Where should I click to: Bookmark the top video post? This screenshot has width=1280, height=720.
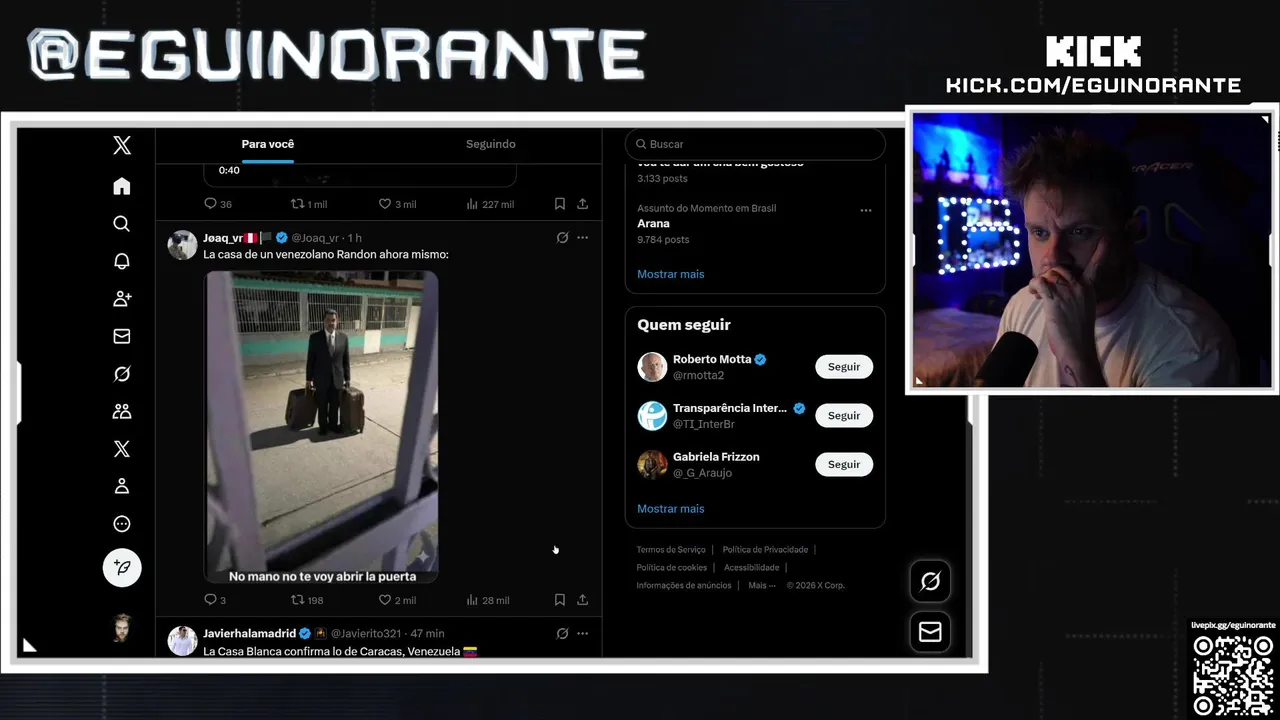click(560, 204)
